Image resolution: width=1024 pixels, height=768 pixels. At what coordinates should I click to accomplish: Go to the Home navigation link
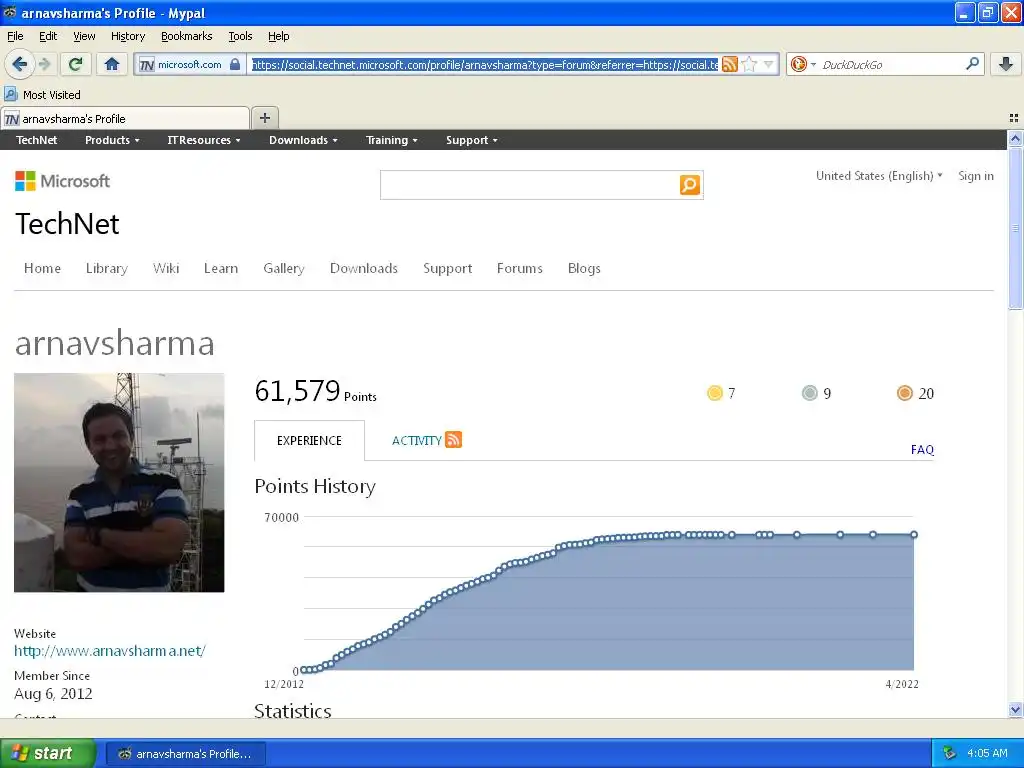pos(42,268)
